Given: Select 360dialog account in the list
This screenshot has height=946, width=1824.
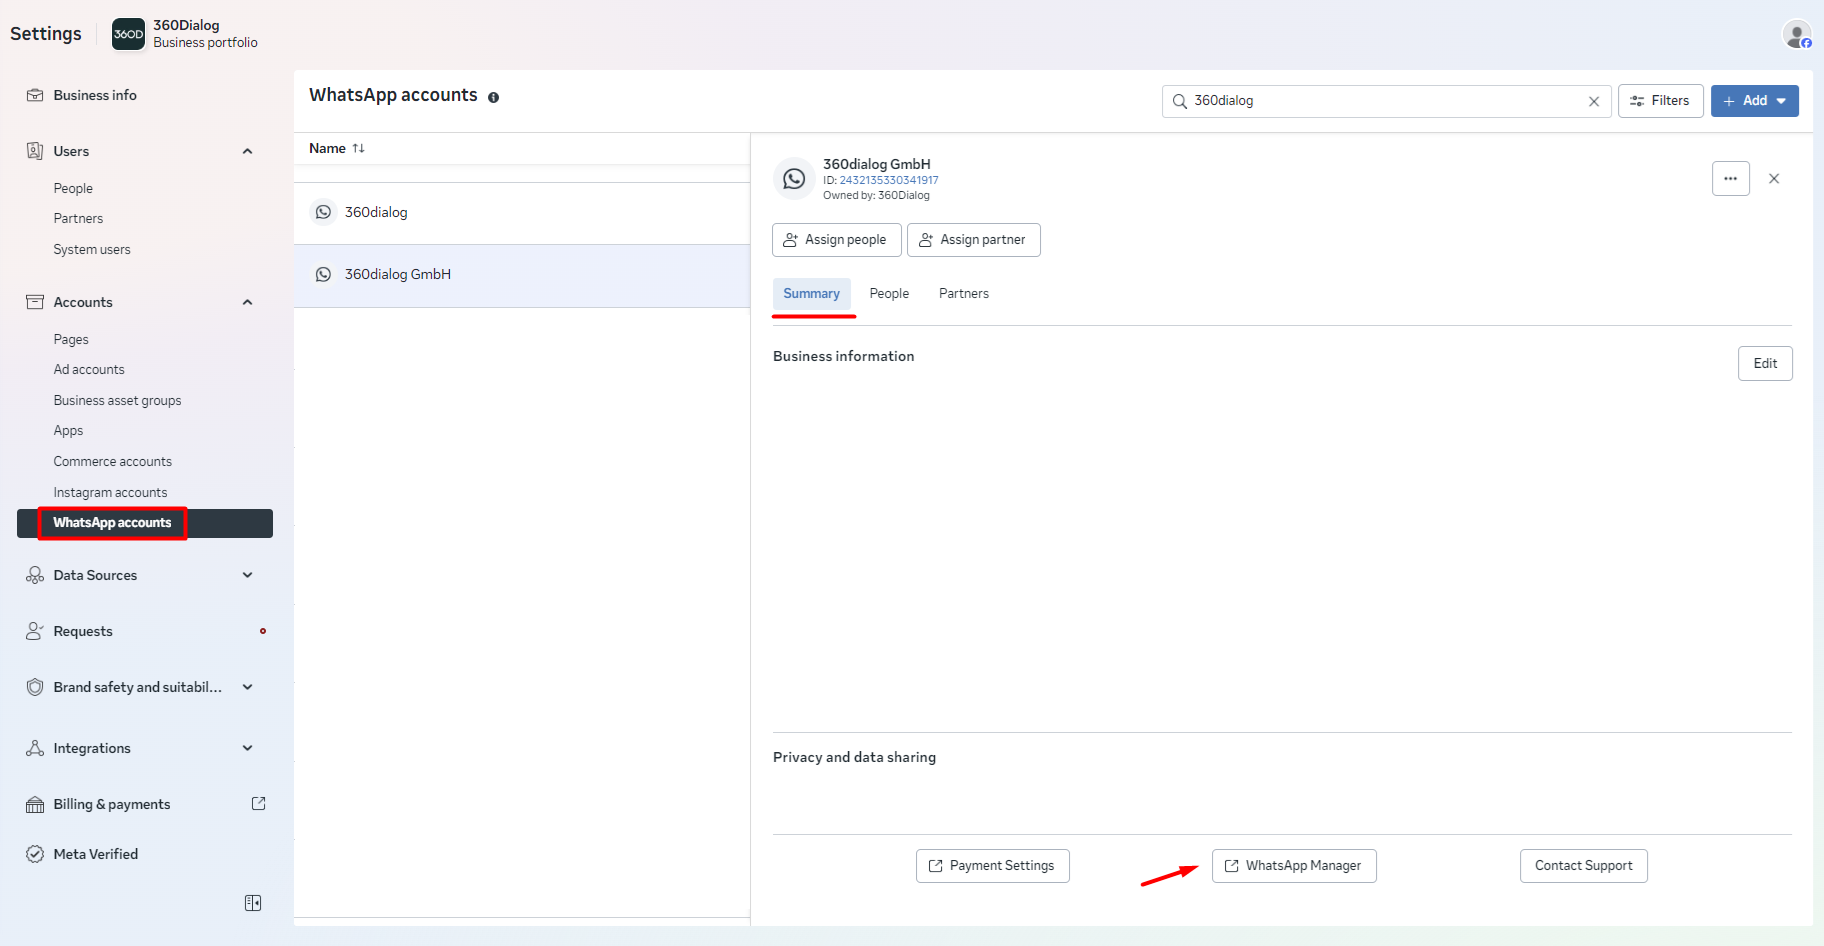Looking at the screenshot, I should (376, 213).
